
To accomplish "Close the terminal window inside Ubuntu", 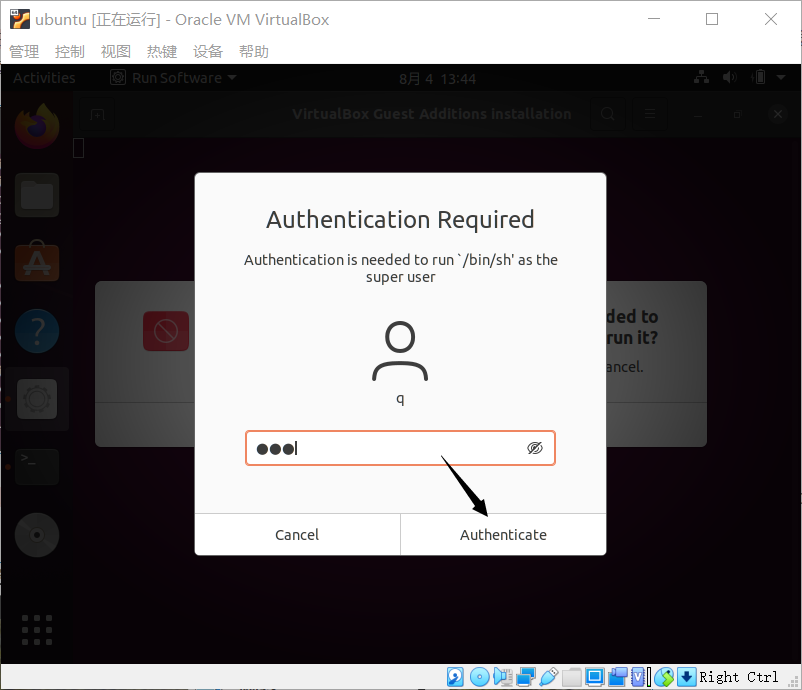I will (777, 114).
